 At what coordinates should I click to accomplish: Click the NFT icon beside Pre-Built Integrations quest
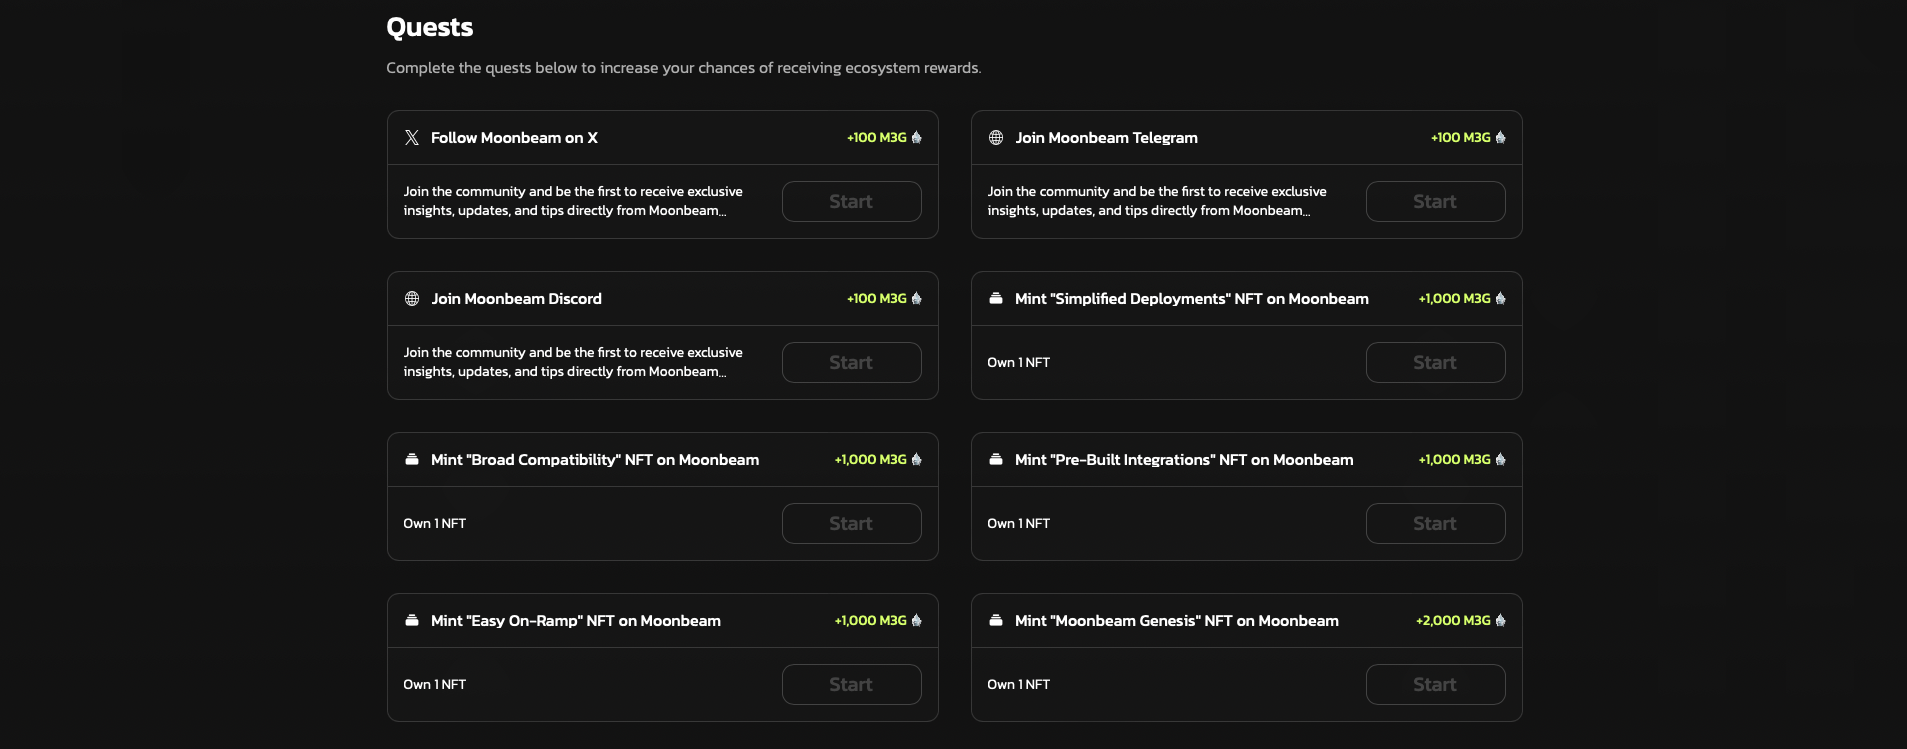point(996,459)
